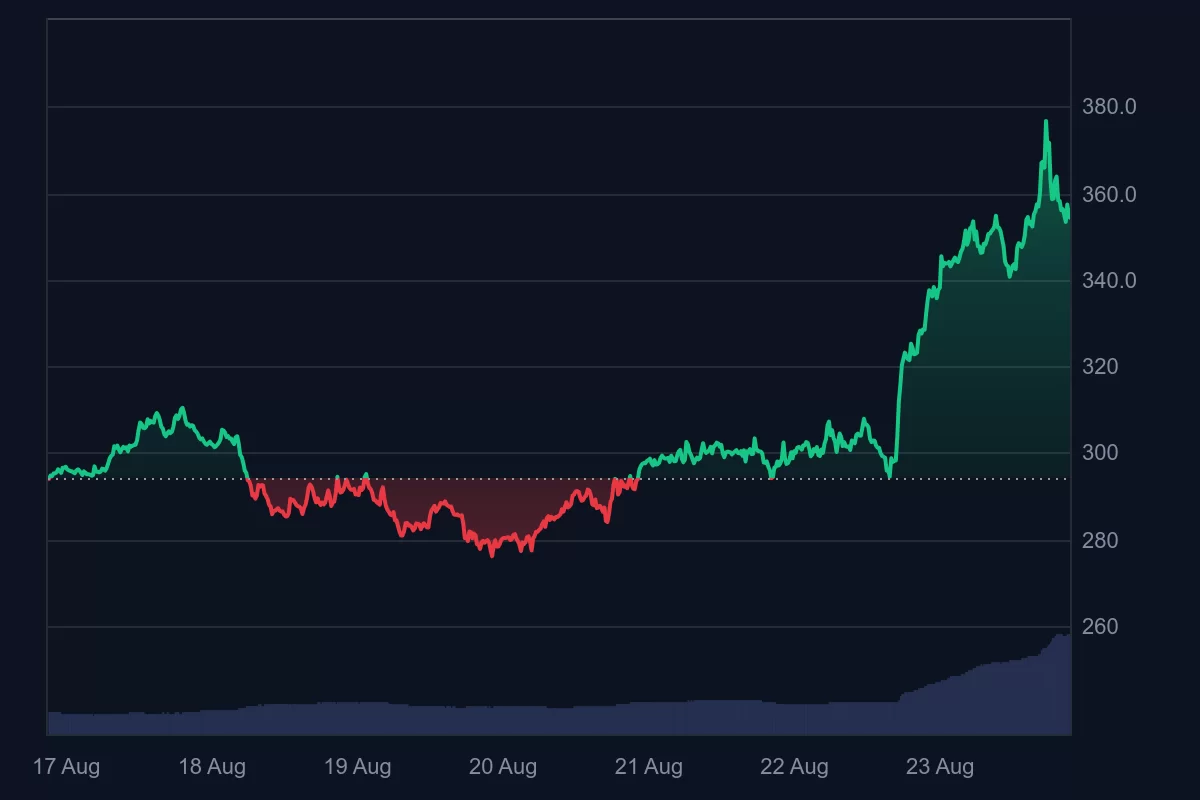Image resolution: width=1200 pixels, height=800 pixels.
Task: Click the lowest red trough near 20 Aug
Action: point(491,554)
